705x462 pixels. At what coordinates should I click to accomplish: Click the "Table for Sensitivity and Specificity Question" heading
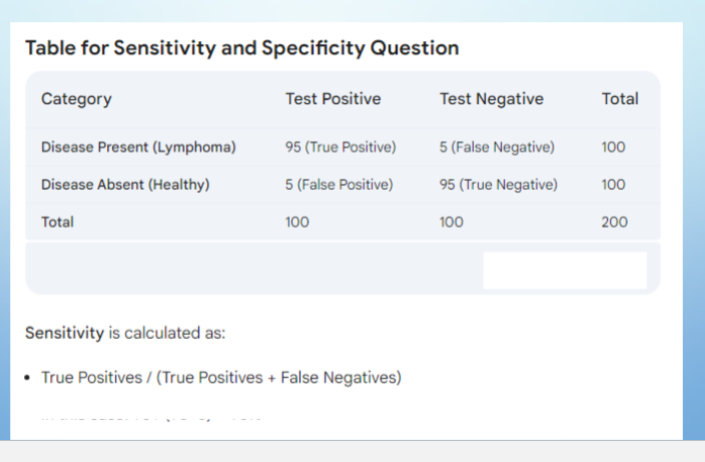242,48
